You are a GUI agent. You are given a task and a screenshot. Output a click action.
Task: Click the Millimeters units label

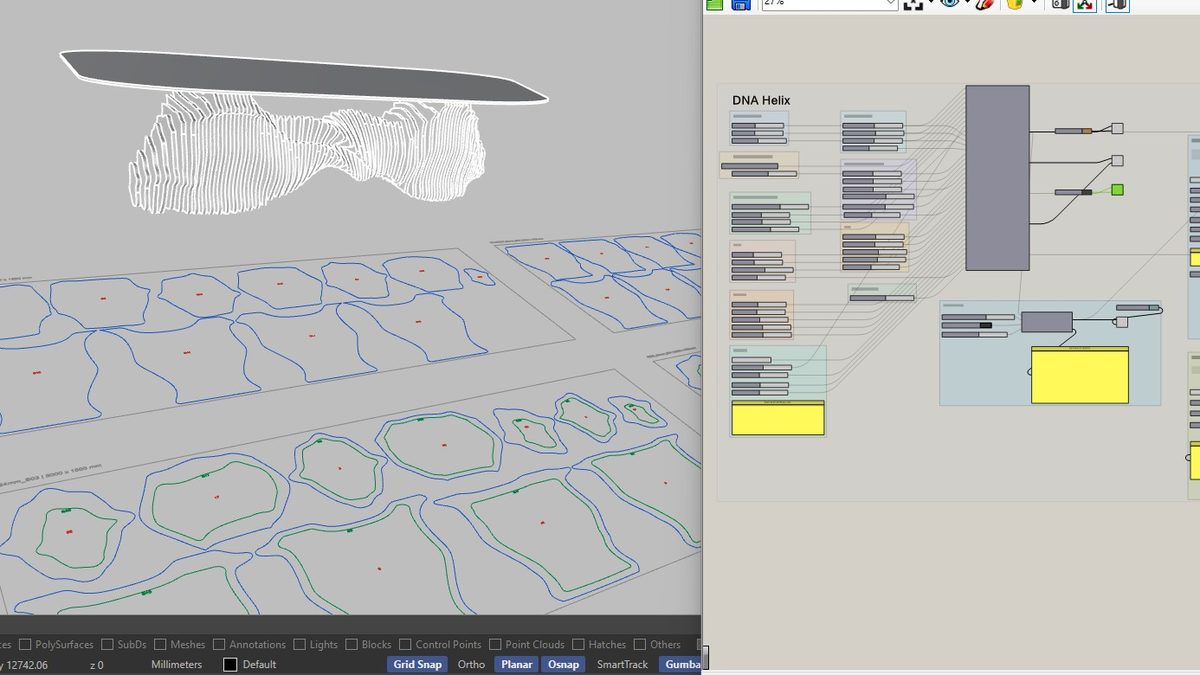click(x=176, y=664)
